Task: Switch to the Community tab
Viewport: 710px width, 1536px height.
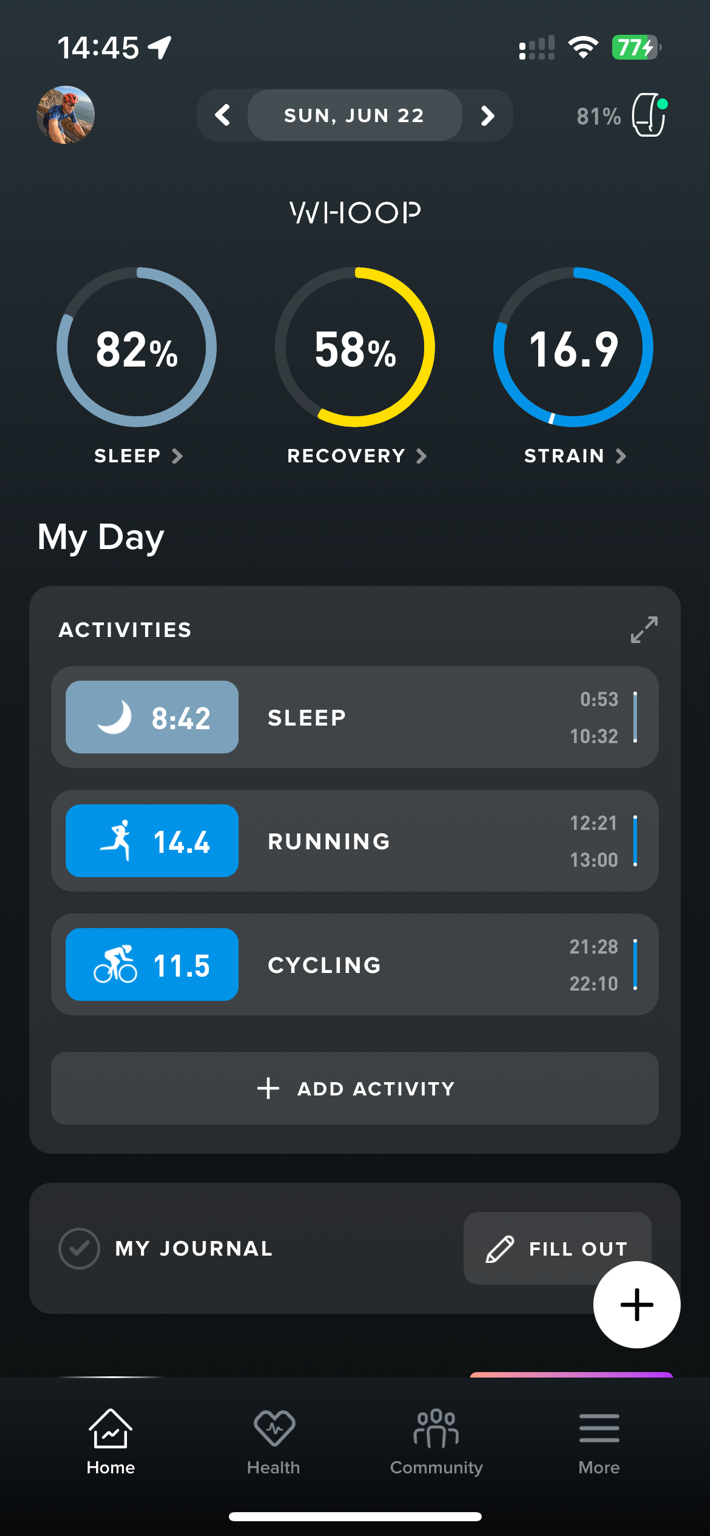Action: [x=436, y=1442]
